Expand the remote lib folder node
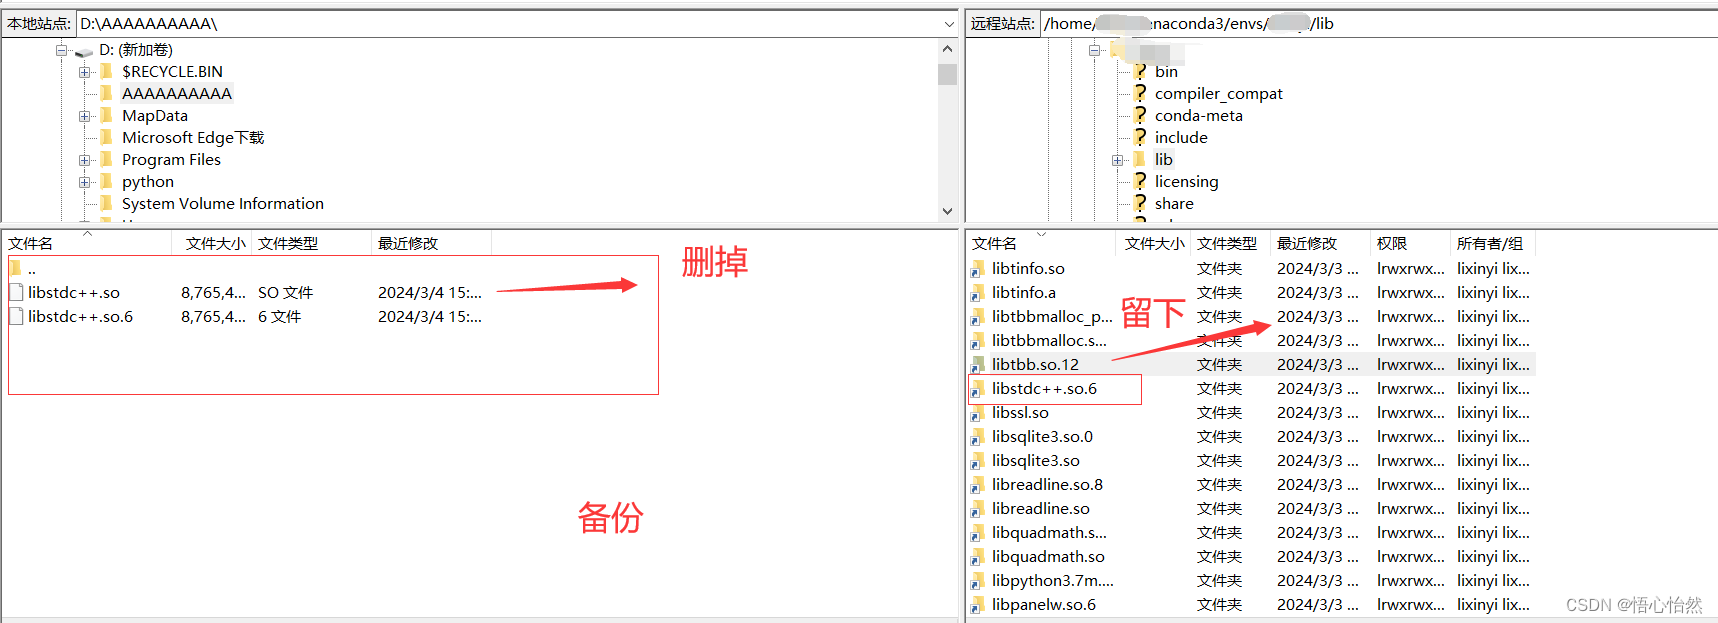 pos(1117,160)
